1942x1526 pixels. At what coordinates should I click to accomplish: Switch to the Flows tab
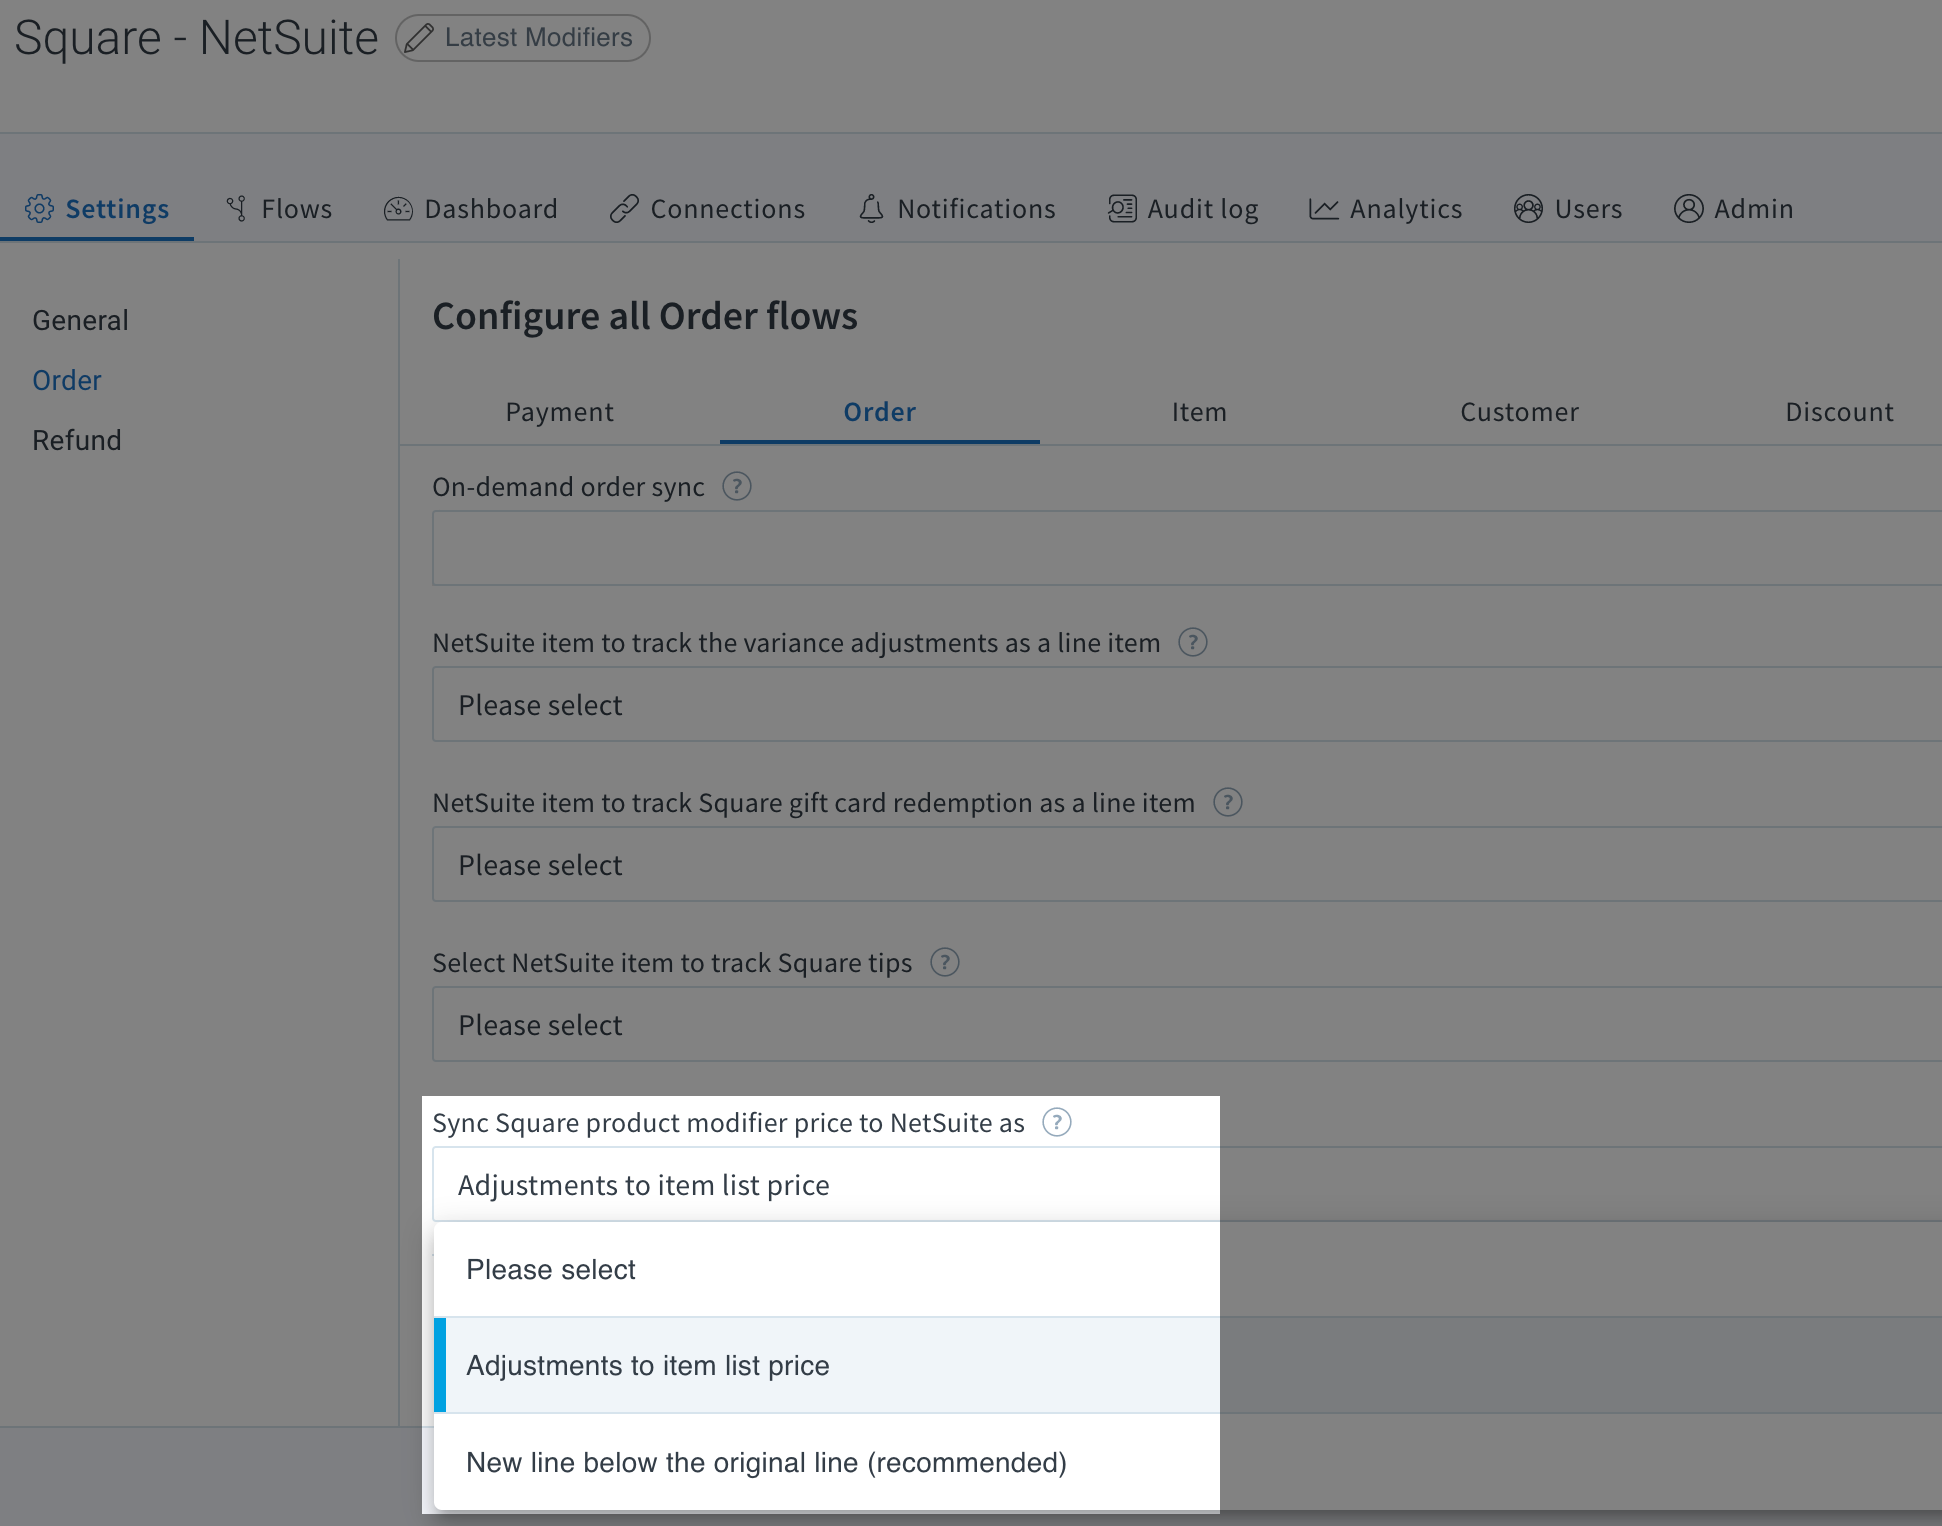[279, 209]
